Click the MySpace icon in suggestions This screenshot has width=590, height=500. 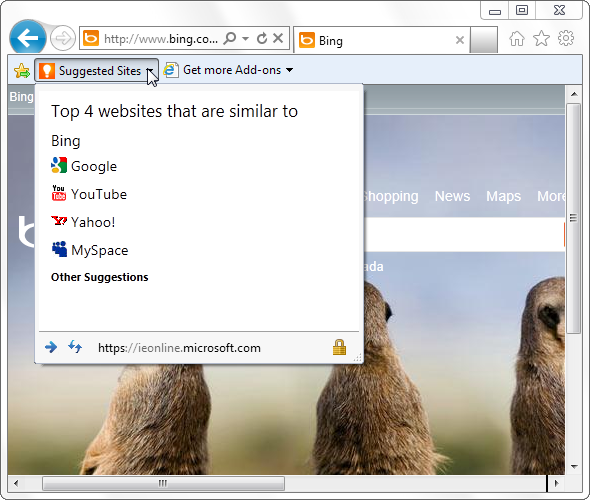pos(59,249)
